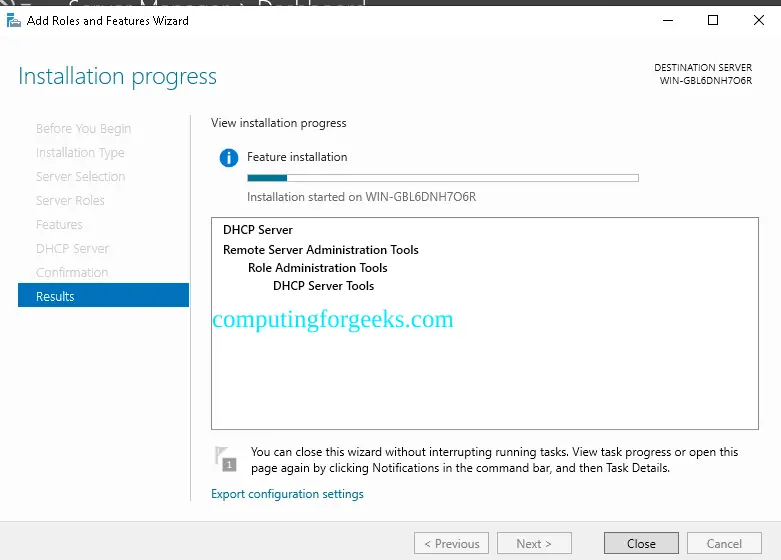Click the DESTINATION SERVER name text
The width and height of the screenshot is (781, 560).
tap(706, 80)
